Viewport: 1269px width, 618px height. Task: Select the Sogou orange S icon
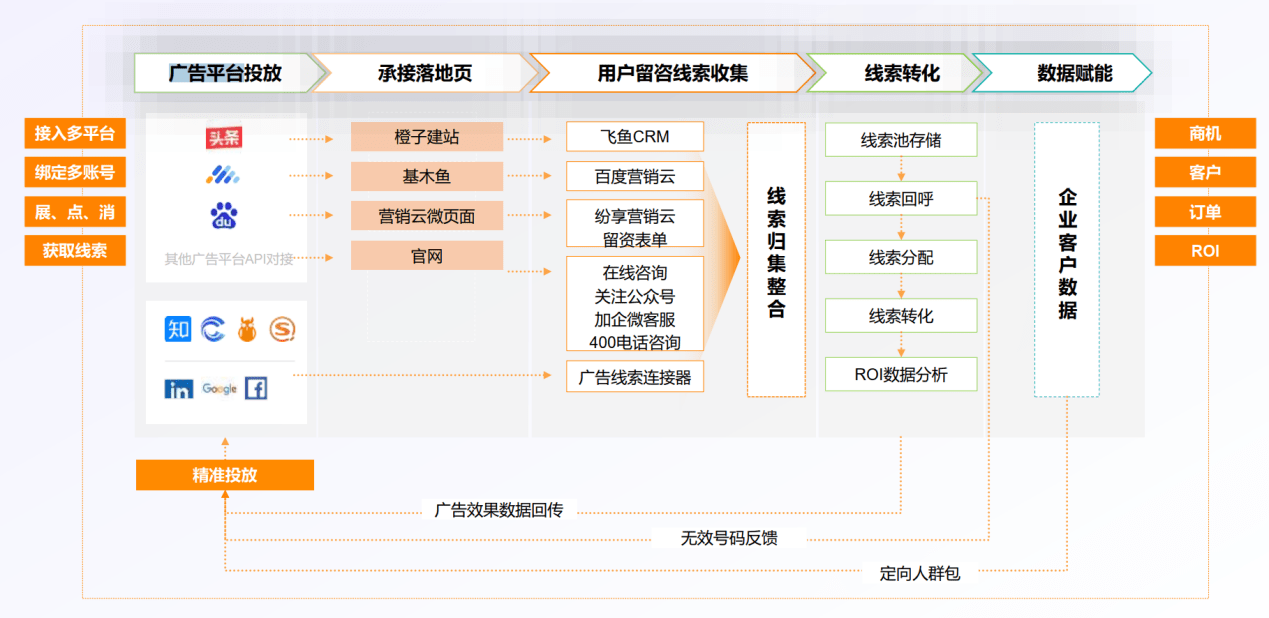(282, 329)
